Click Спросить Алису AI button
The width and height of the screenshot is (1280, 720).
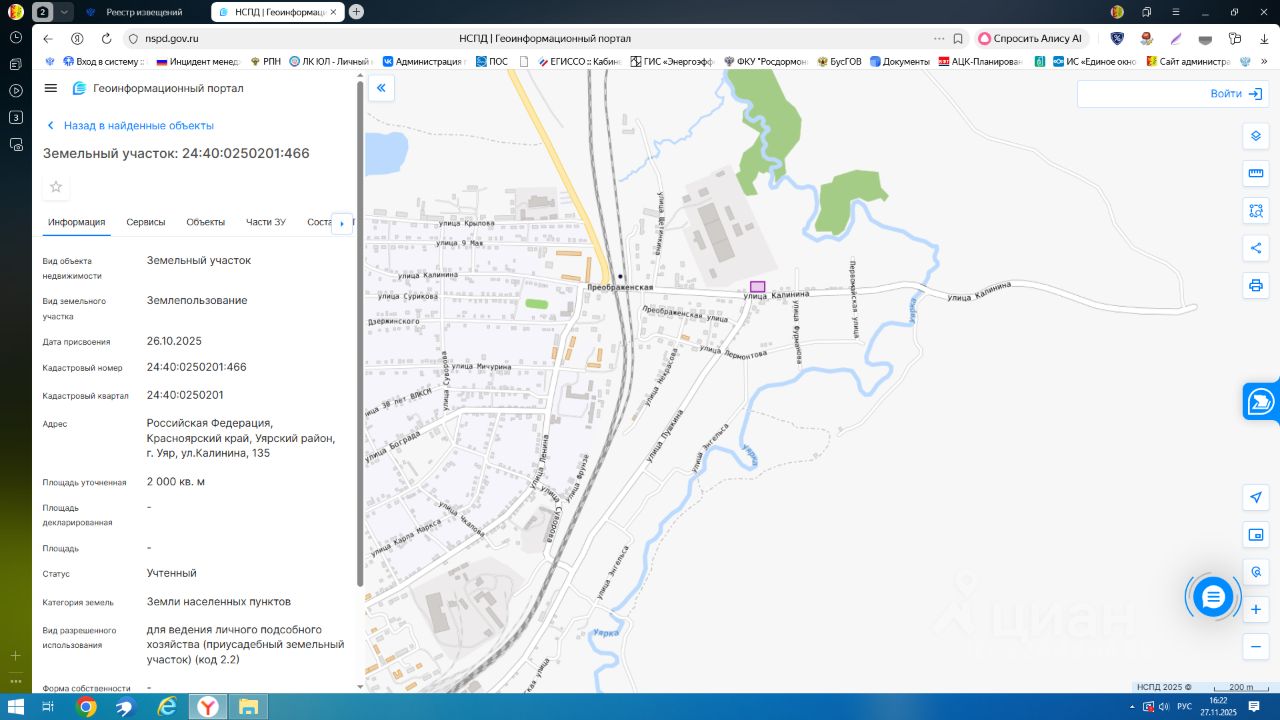pos(1031,39)
